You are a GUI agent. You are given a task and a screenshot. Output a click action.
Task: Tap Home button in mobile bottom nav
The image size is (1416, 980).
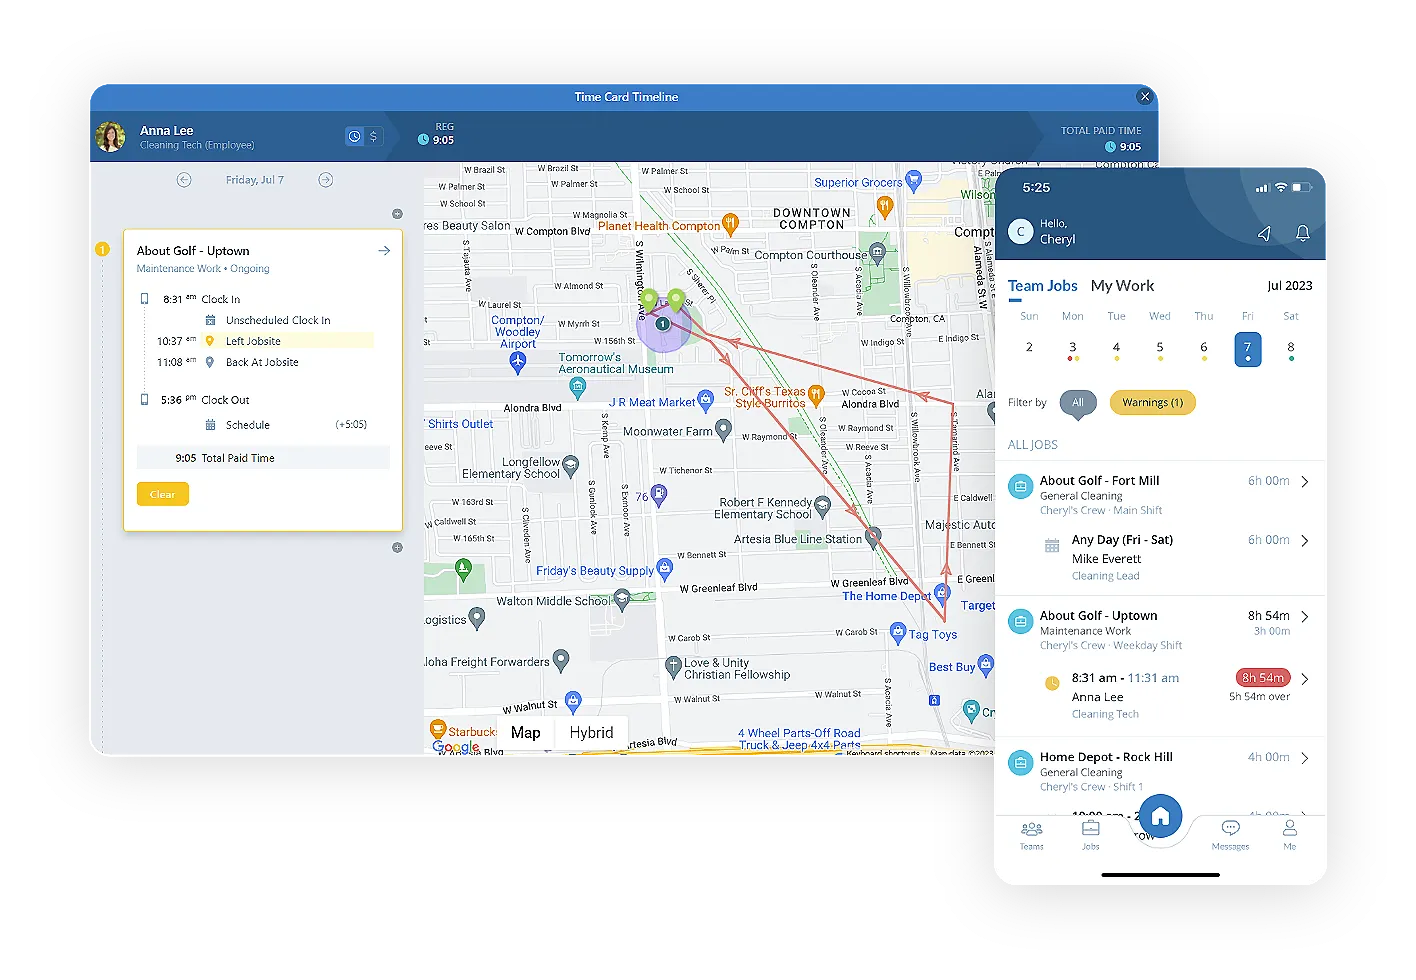[1160, 817]
